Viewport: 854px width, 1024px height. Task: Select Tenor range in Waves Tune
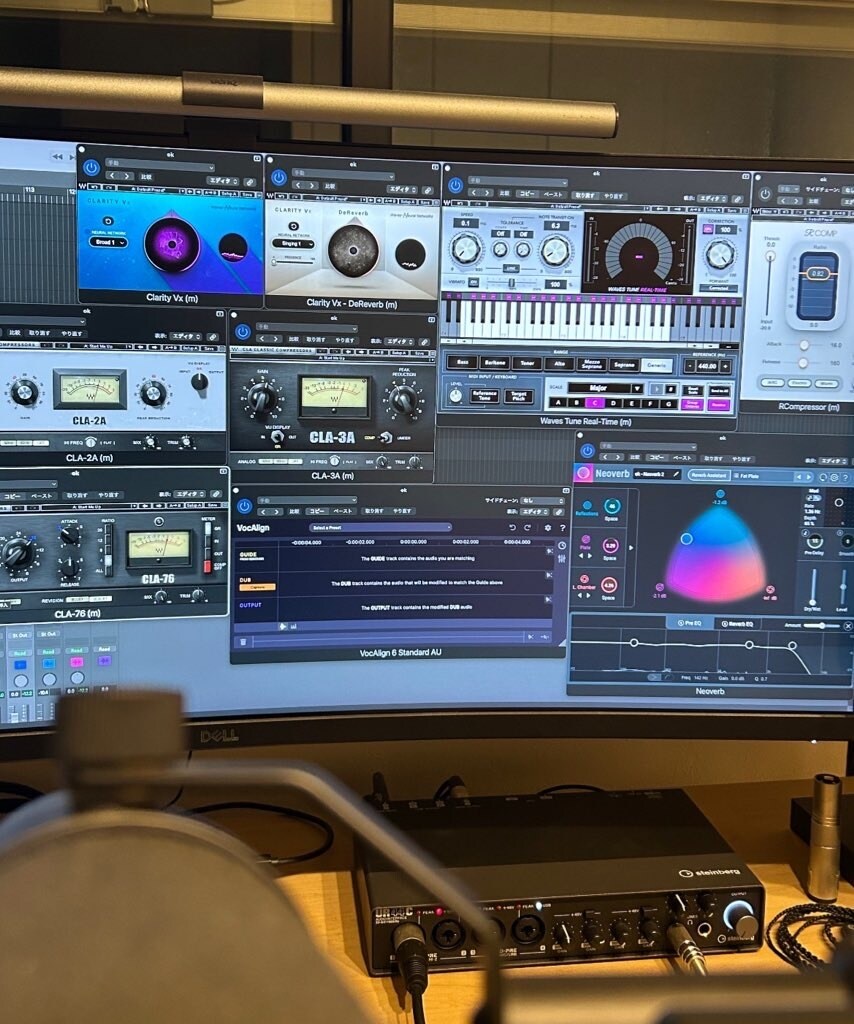pyautogui.click(x=528, y=363)
